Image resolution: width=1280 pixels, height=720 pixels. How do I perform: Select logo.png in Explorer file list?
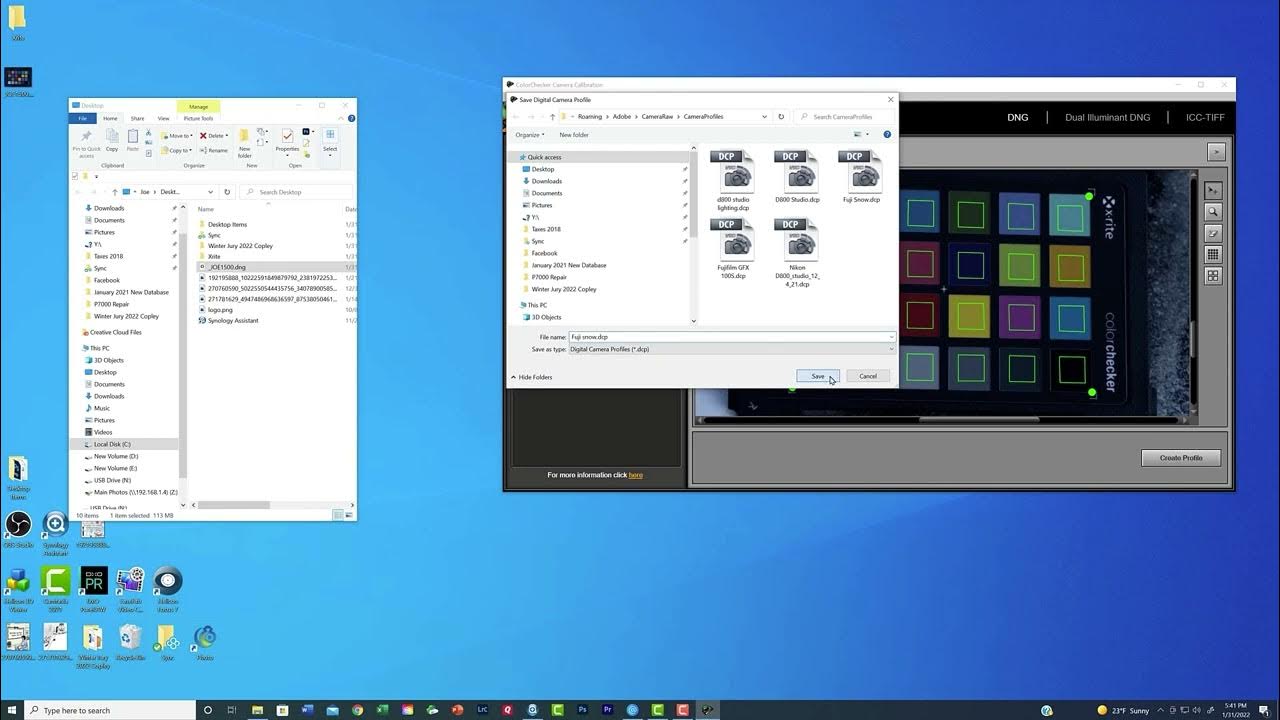pyautogui.click(x=219, y=310)
